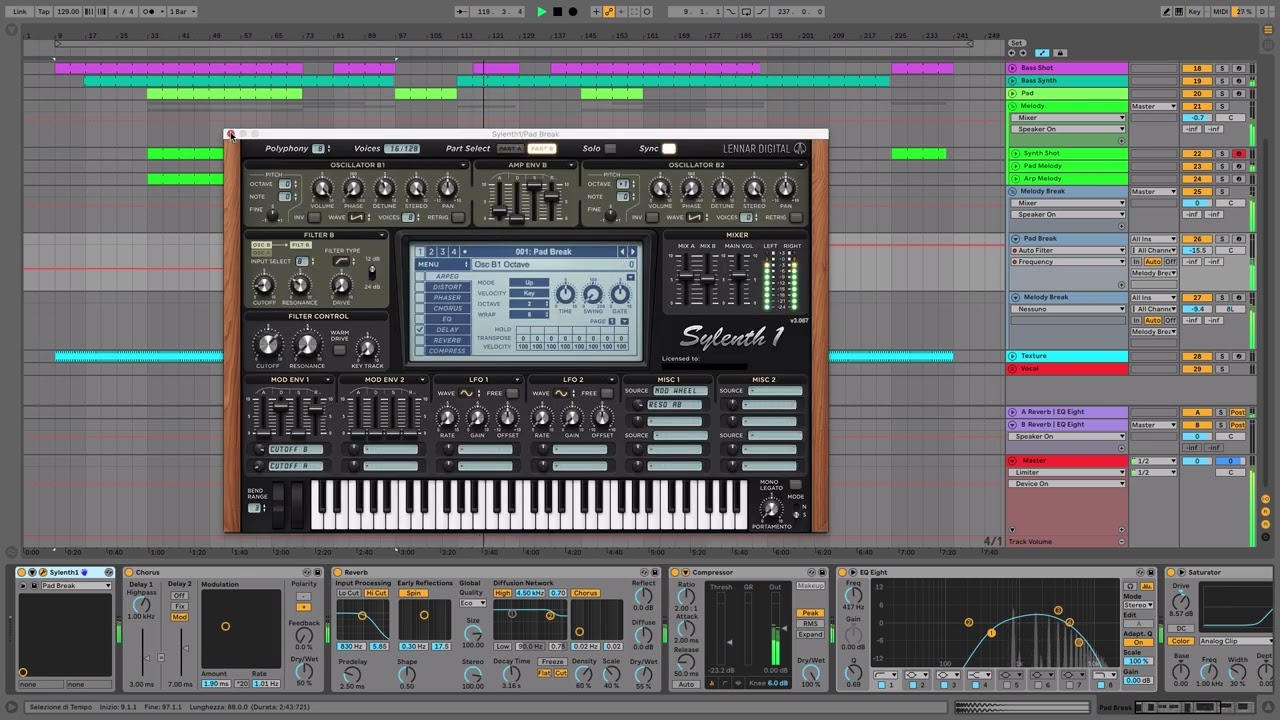Open Pad Break All Ins input dropdown
The image size is (1280, 720).
(x=1154, y=239)
